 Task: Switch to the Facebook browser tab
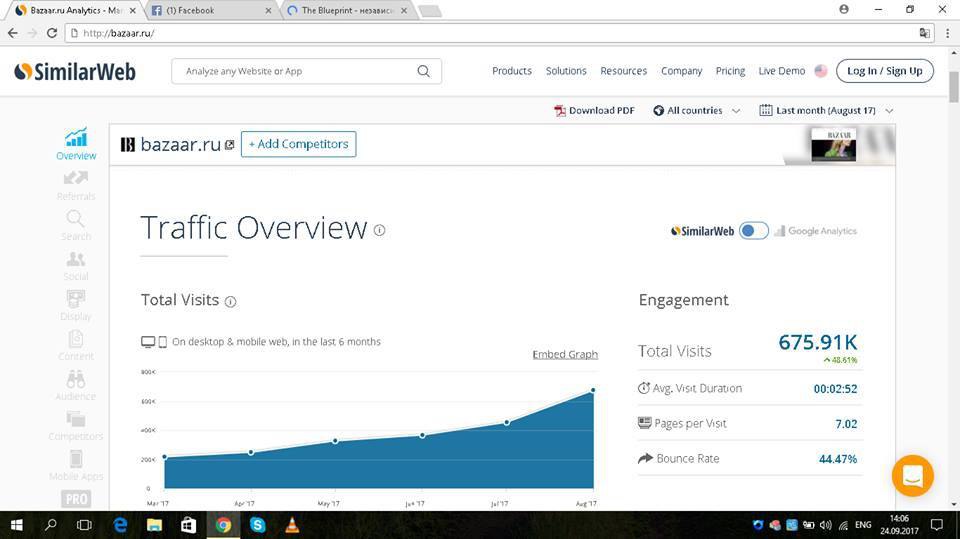[211, 10]
